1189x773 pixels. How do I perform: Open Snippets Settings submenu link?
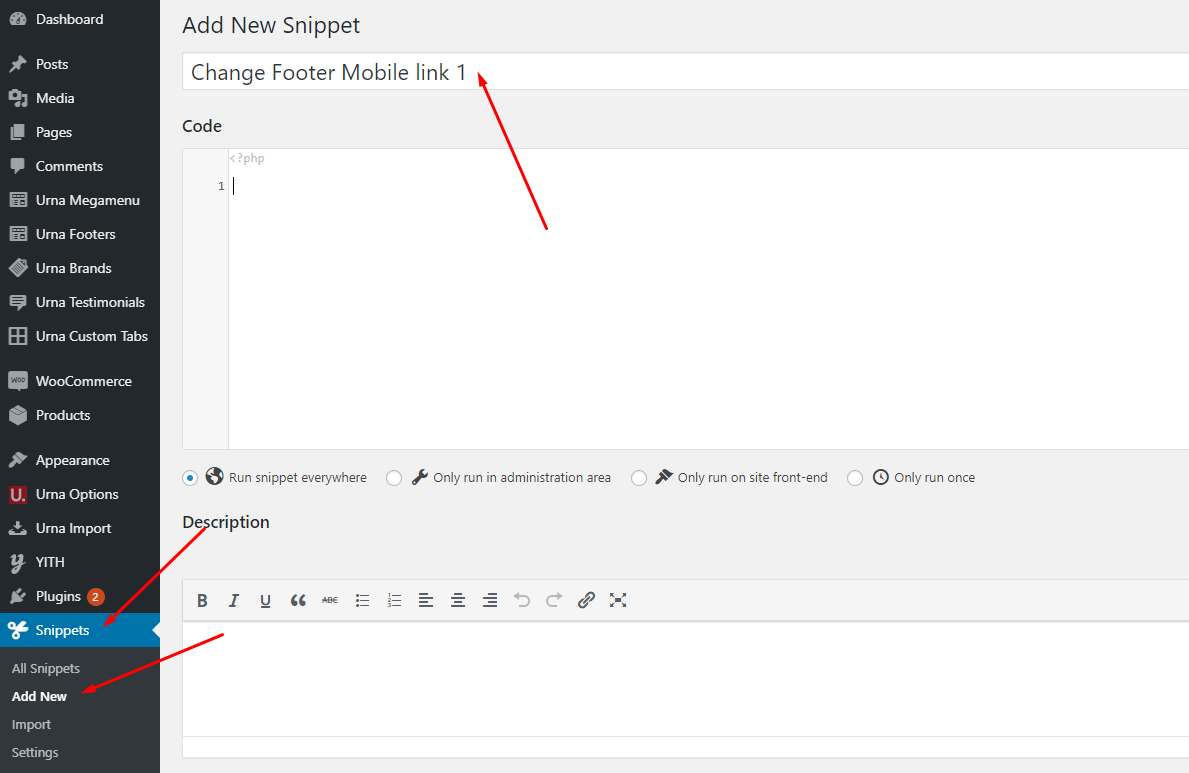[x=35, y=753]
